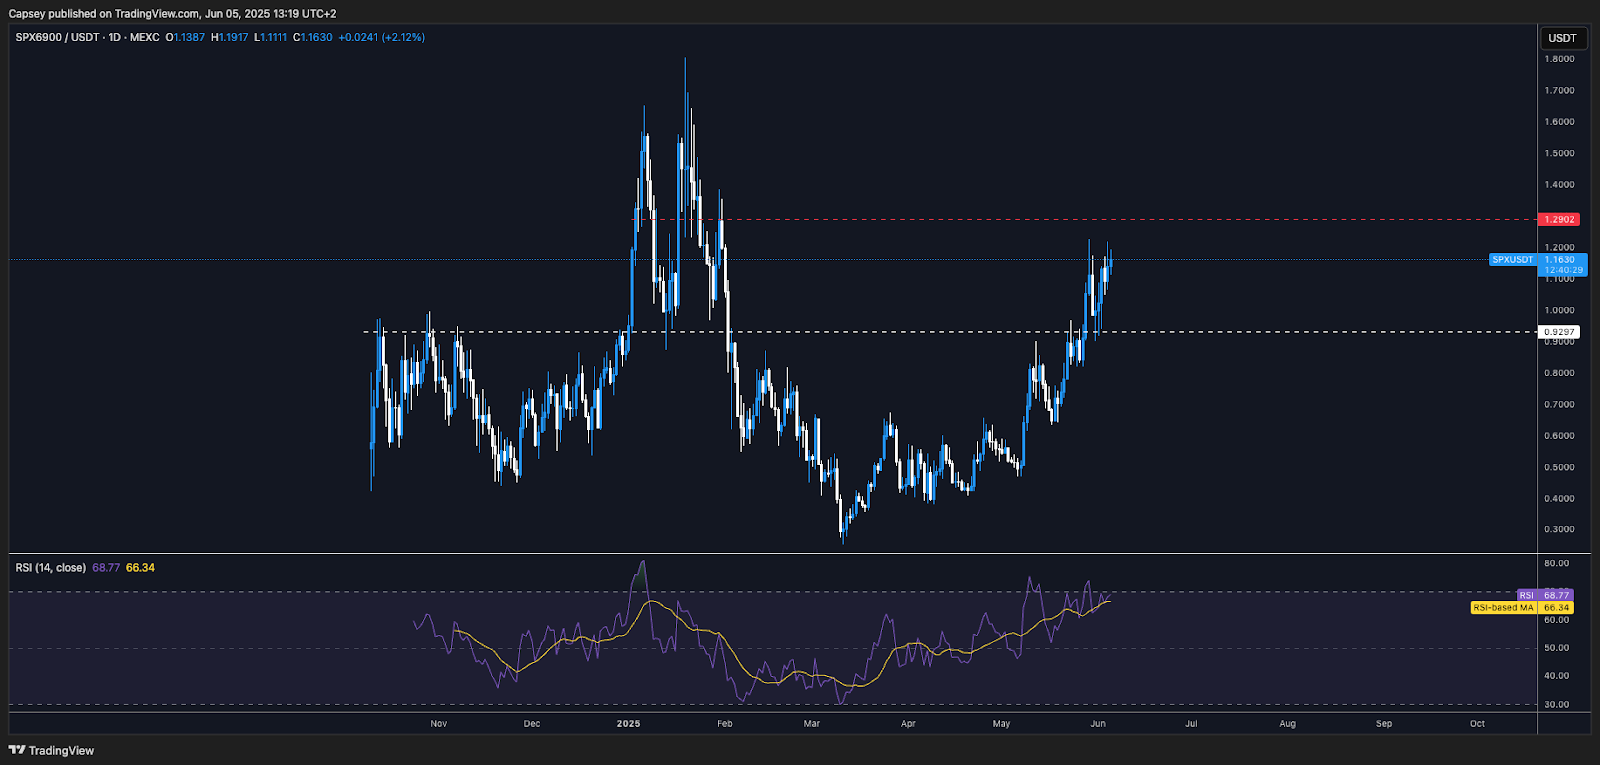This screenshot has height=765, width=1600.
Task: Click the purple RSI 68.77 axis tag
Action: point(1545,595)
